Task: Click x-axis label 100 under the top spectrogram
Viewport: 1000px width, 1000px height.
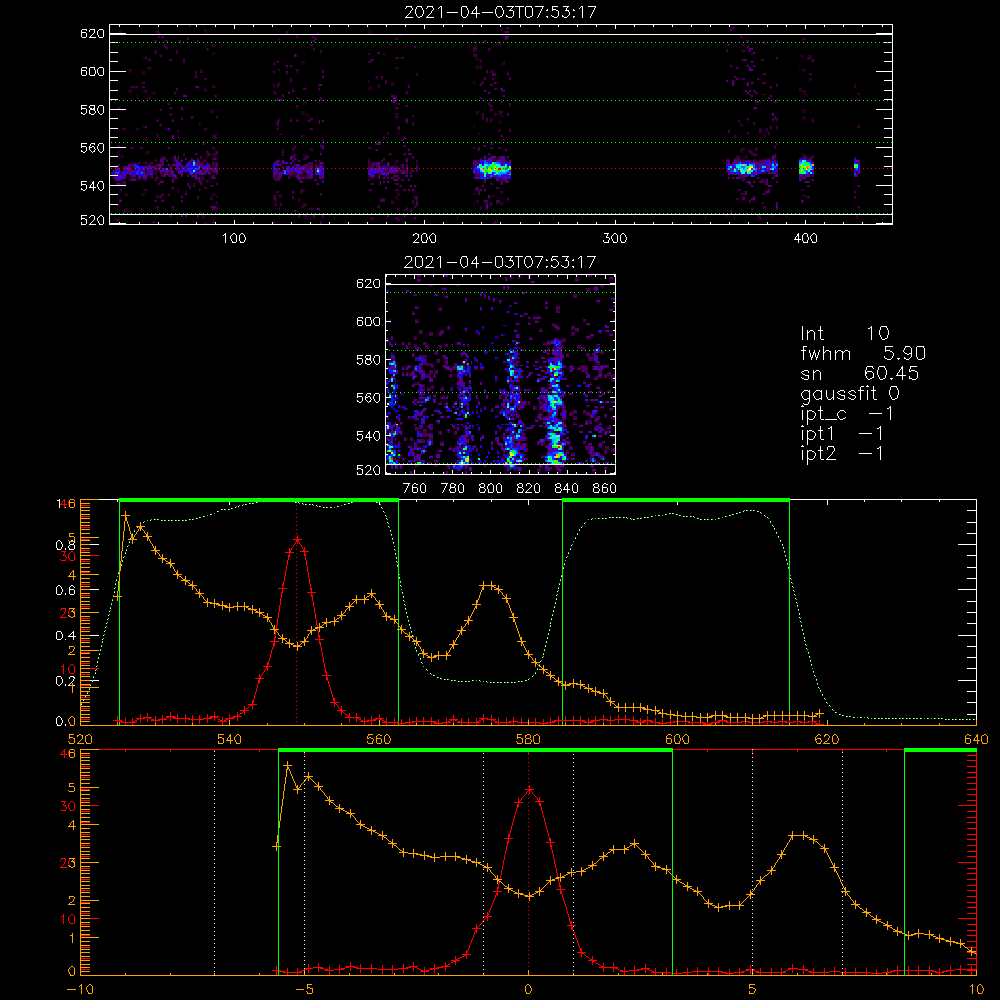Action: (x=234, y=239)
